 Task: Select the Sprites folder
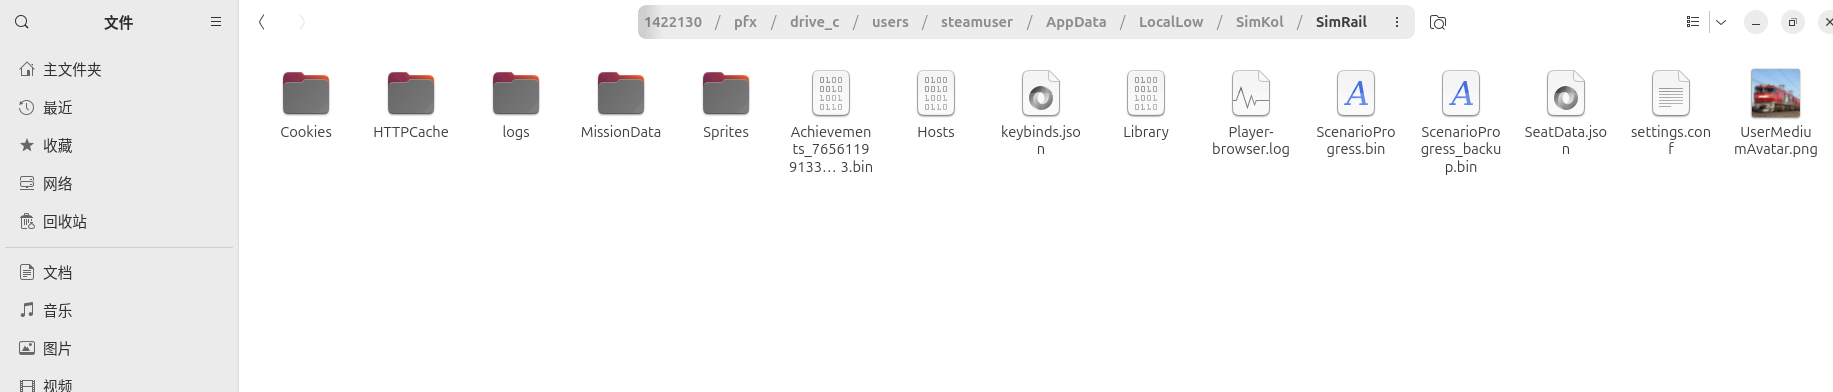coord(726,94)
